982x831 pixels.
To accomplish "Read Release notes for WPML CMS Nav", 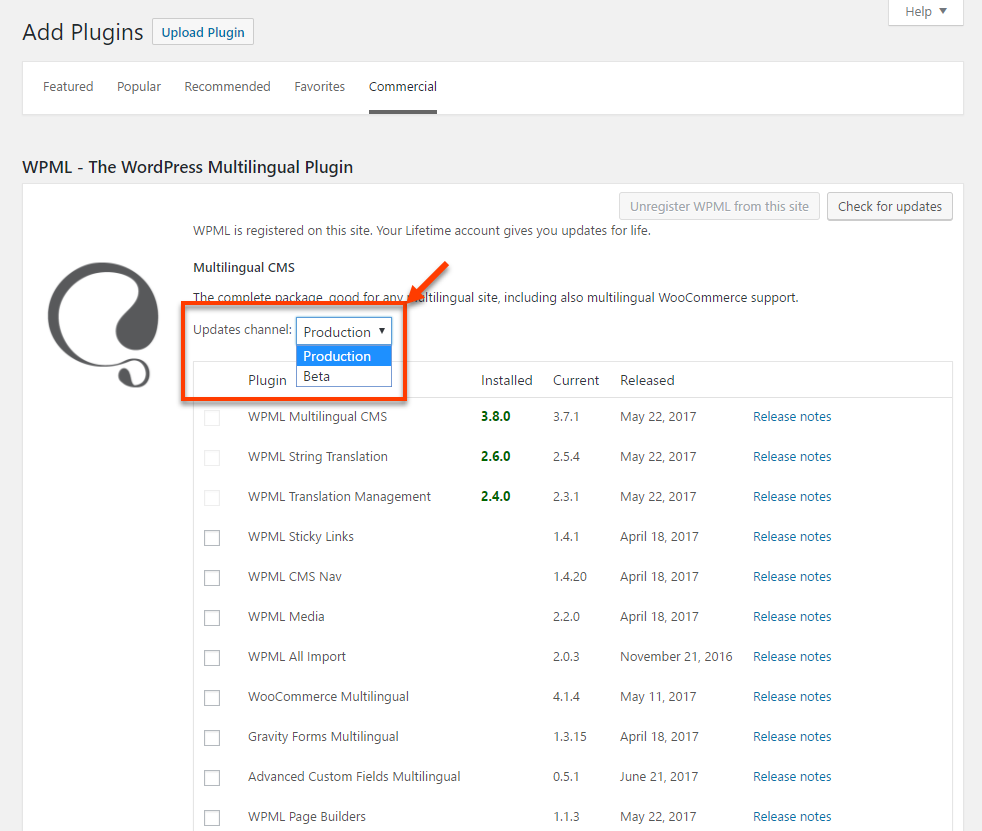I will coord(792,577).
